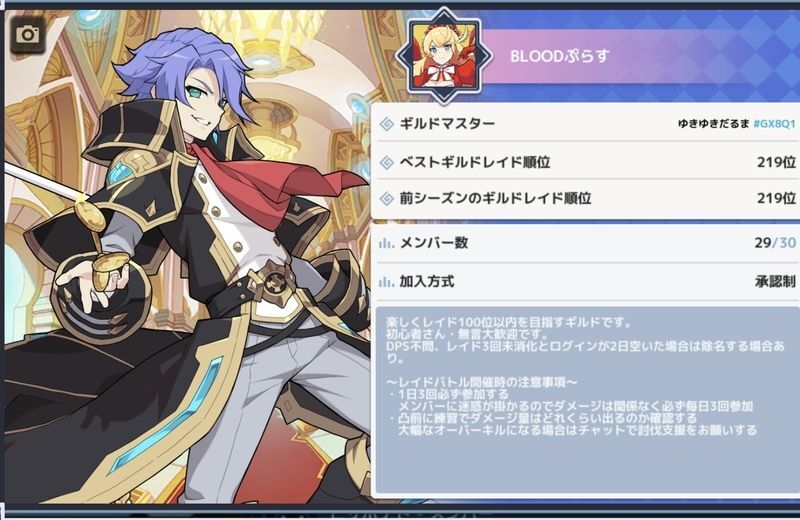Tap the camera screenshot icon
The width and height of the screenshot is (800, 520).
(28, 35)
